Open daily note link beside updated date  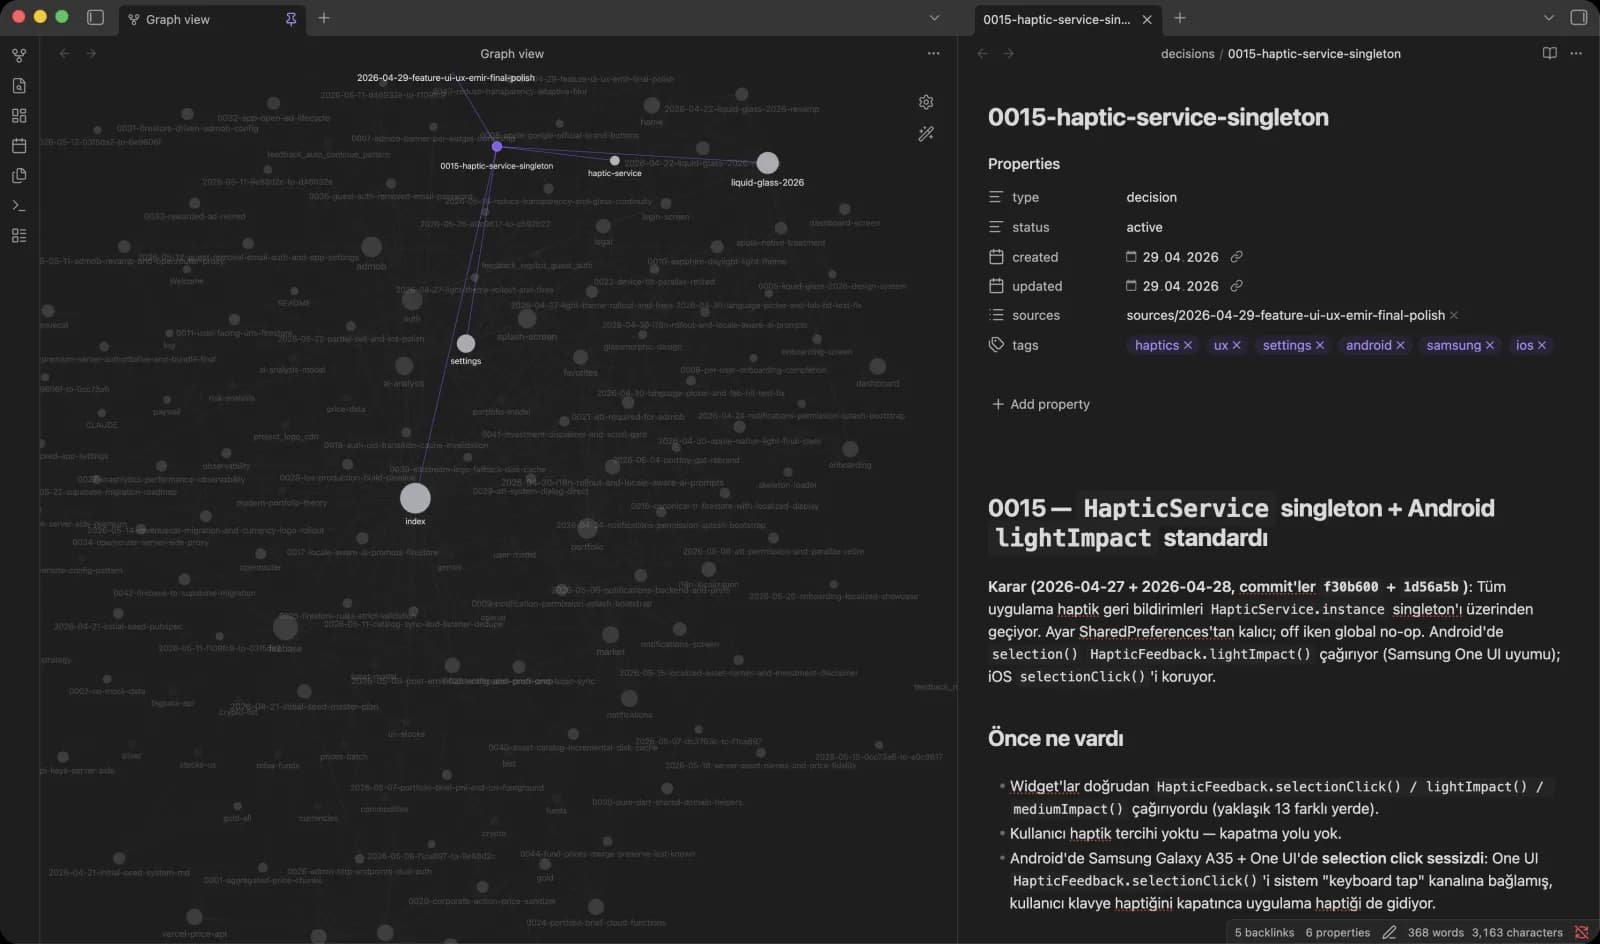pyautogui.click(x=1237, y=286)
